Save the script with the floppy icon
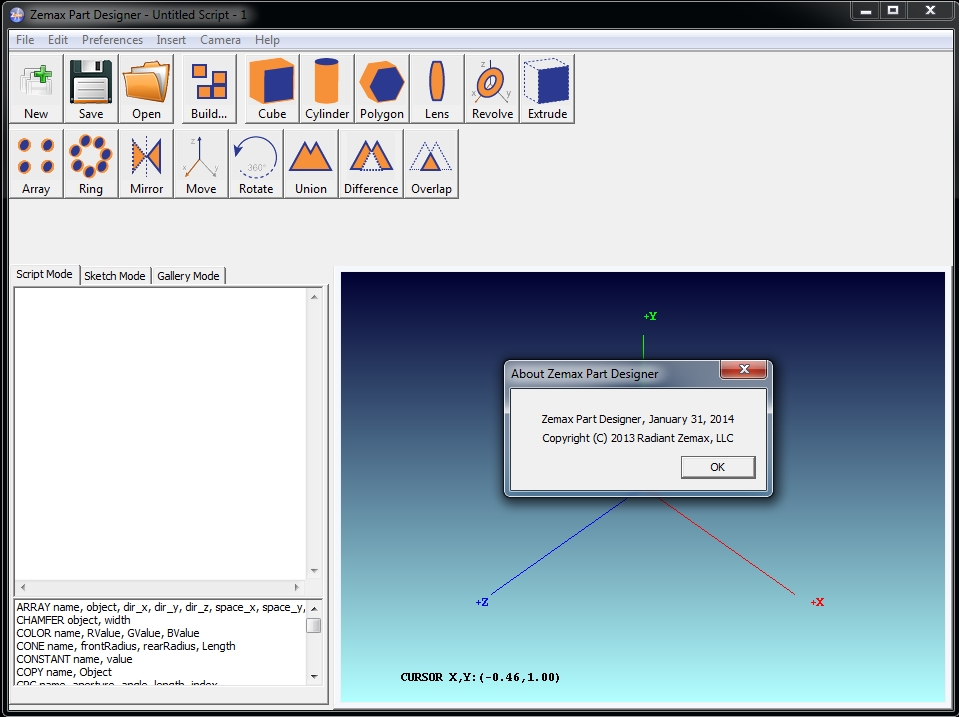The width and height of the screenshot is (959, 717). (x=91, y=89)
